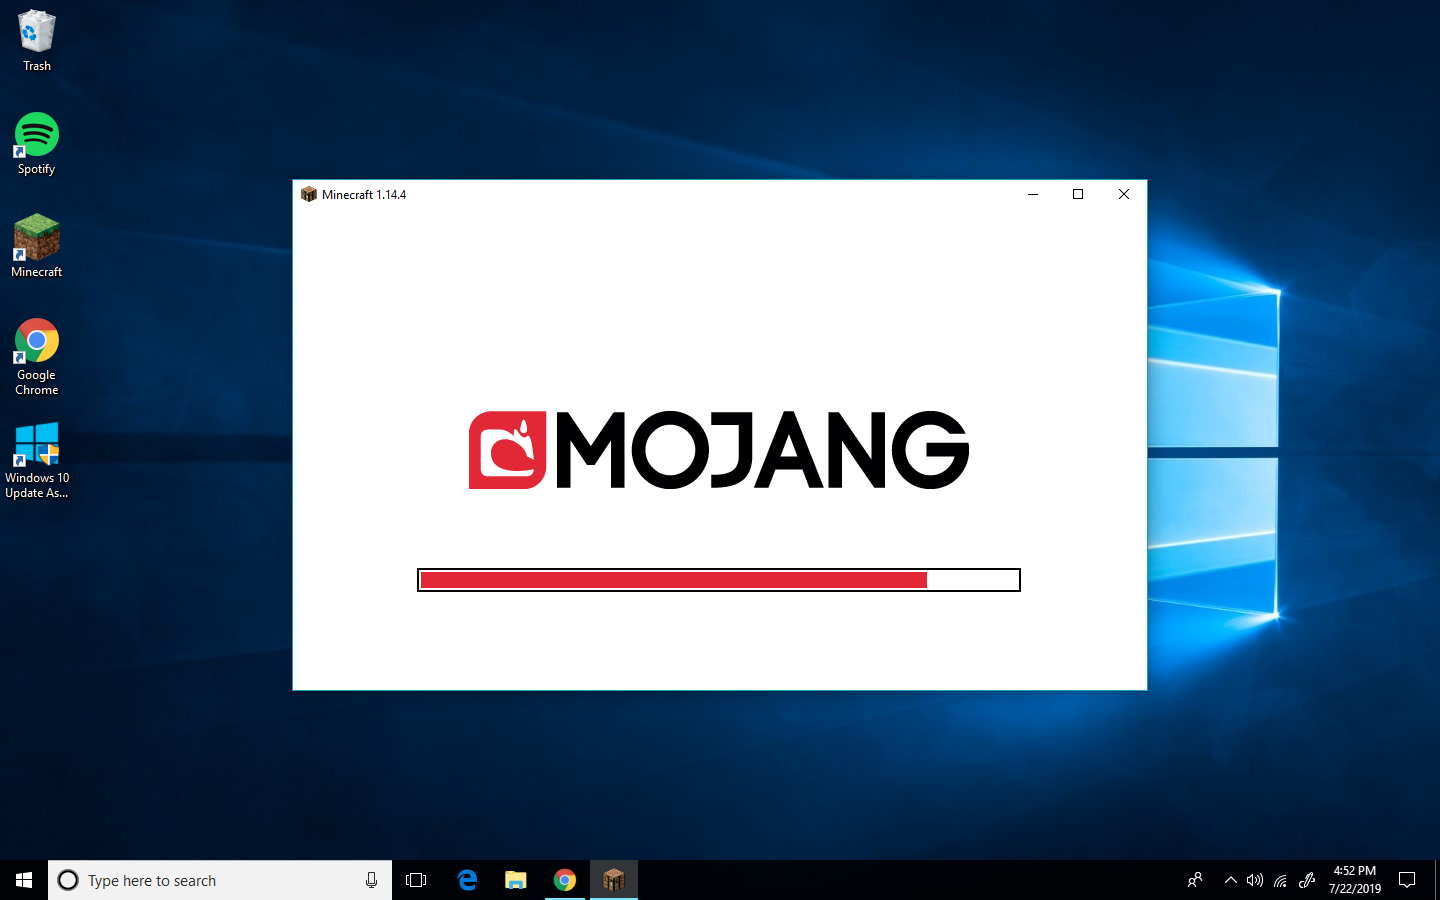Close the Minecraft 1.14.4 window
This screenshot has width=1440, height=900.
click(x=1124, y=194)
